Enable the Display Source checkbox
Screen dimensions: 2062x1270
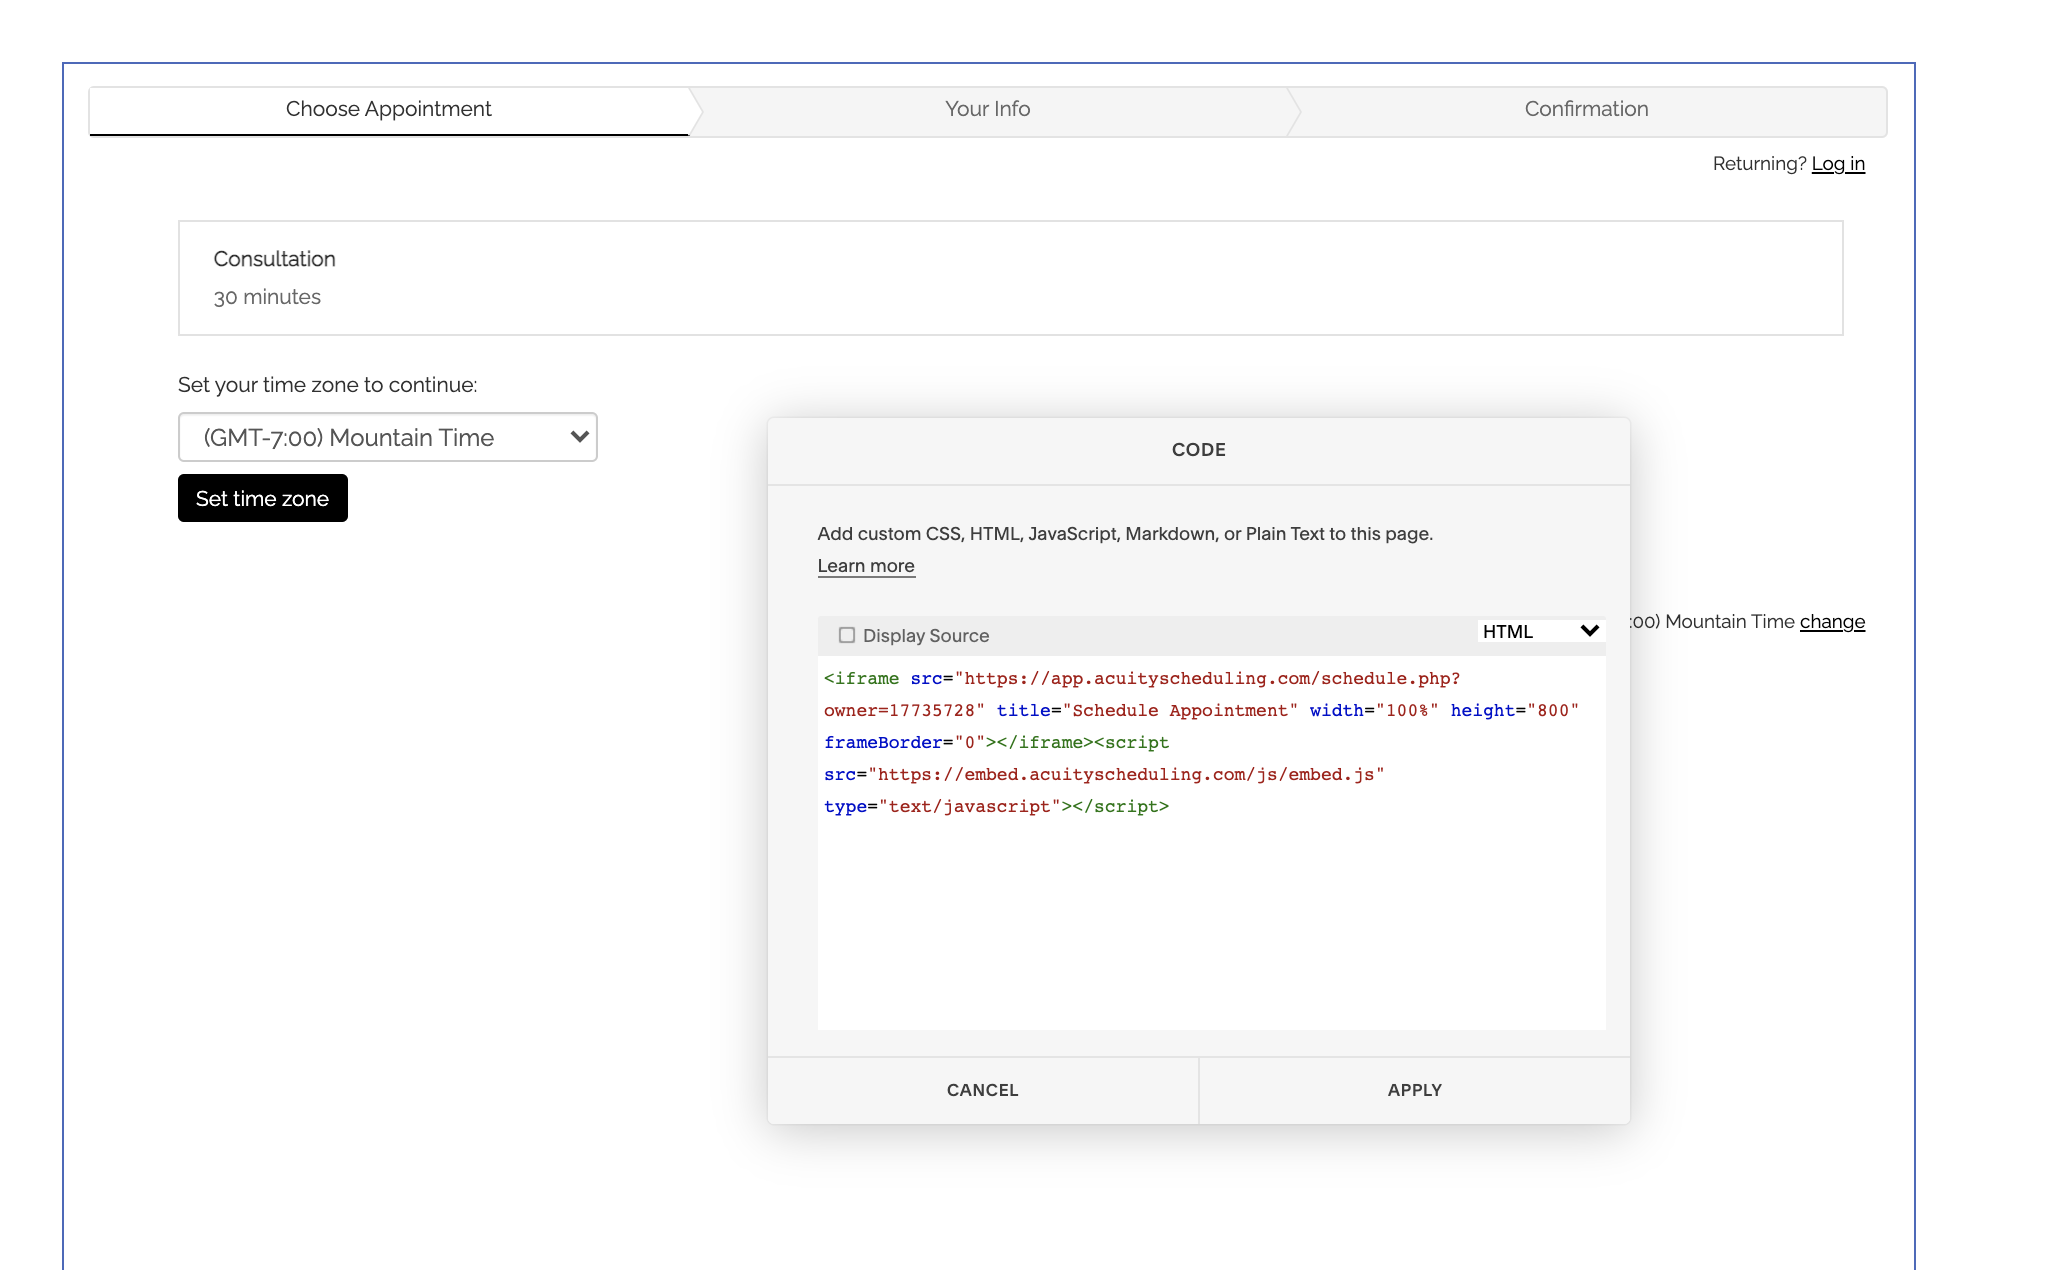[x=847, y=635]
